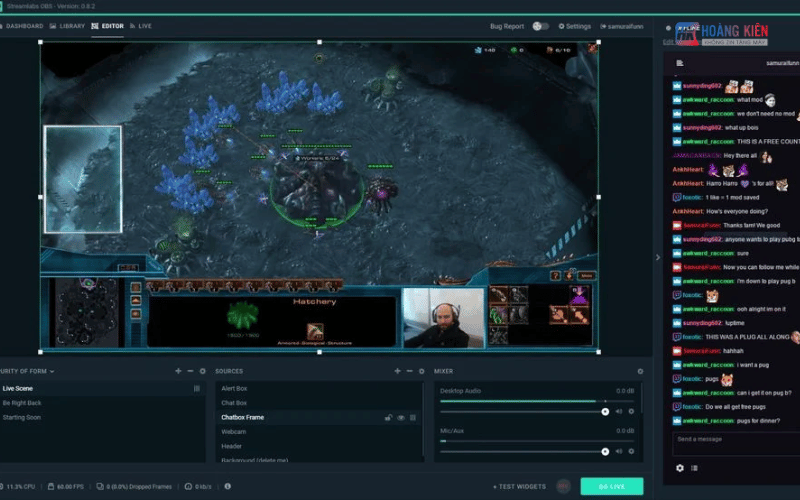This screenshot has width=800, height=500.
Task: Open the chat viewer list icon
Action: pyautogui.click(x=694, y=468)
